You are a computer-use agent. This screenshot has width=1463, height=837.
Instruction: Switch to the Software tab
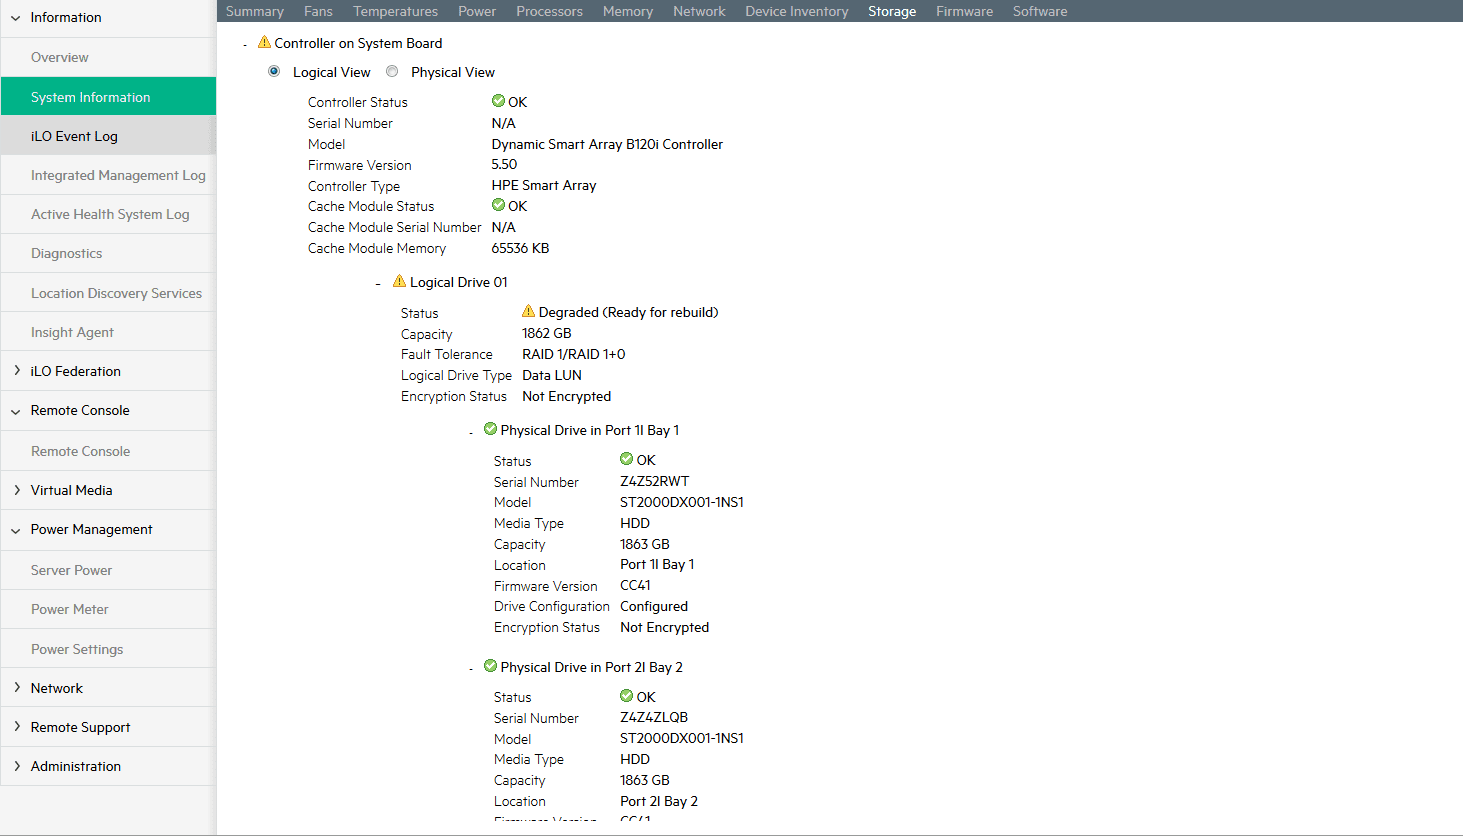point(1040,11)
